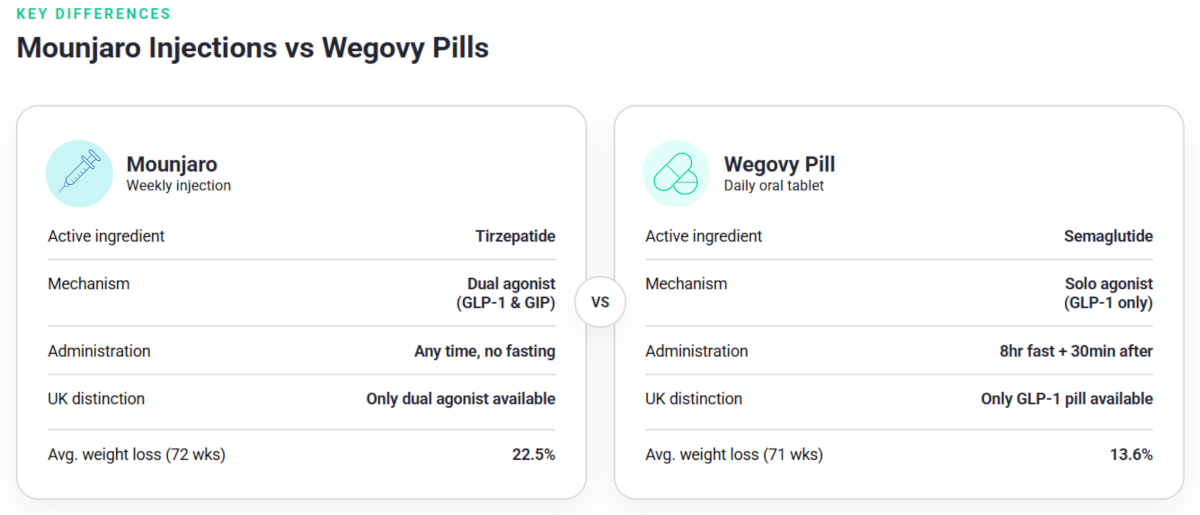Click the VS circle badge
The width and height of the screenshot is (1200, 515).
click(600, 302)
